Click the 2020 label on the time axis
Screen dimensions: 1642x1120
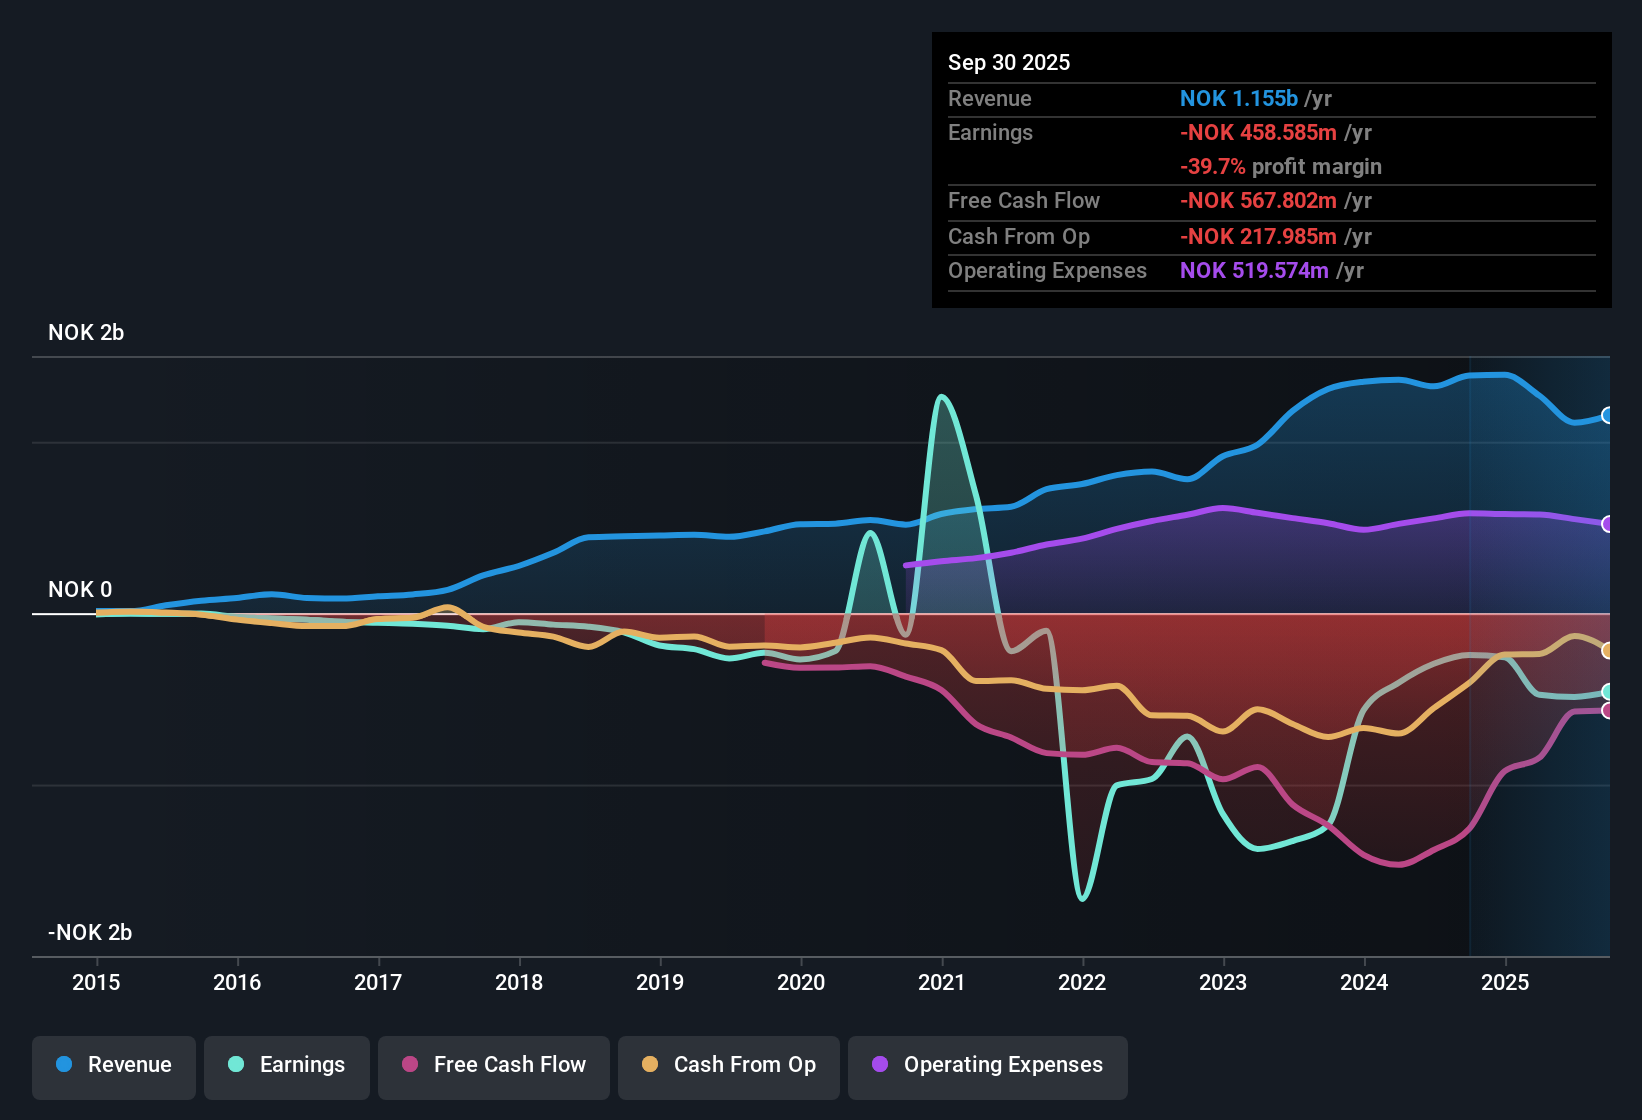tap(801, 983)
